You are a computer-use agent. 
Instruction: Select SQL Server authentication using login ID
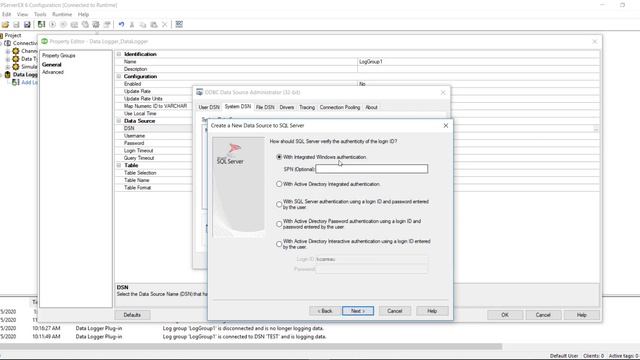(279, 204)
